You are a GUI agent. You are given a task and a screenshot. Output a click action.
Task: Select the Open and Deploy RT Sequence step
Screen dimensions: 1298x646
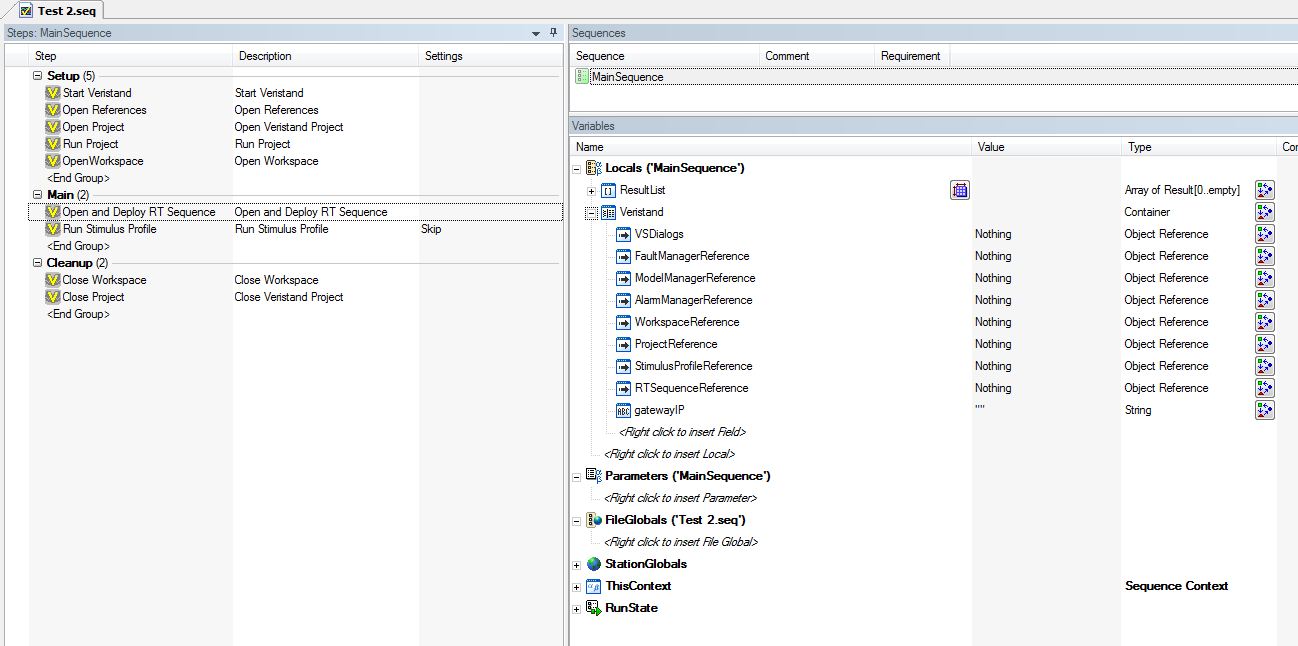coord(138,212)
